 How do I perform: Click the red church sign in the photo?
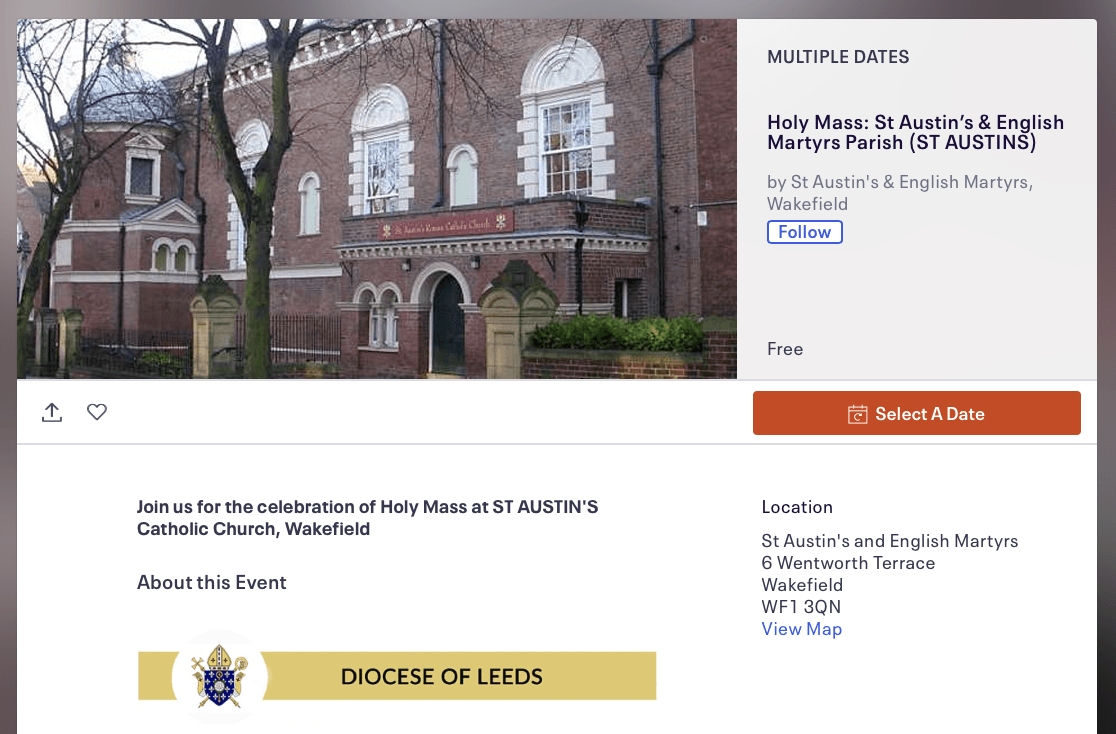pos(446,225)
